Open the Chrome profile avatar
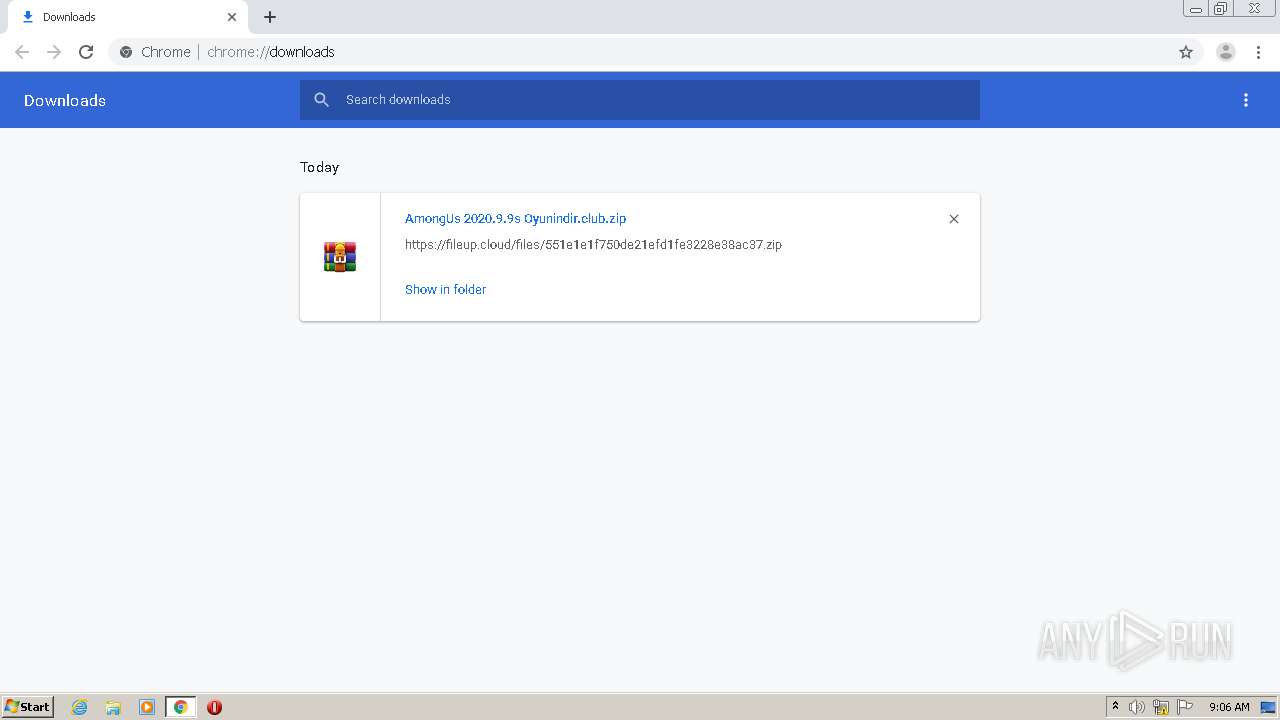1280x720 pixels. pyautogui.click(x=1226, y=52)
